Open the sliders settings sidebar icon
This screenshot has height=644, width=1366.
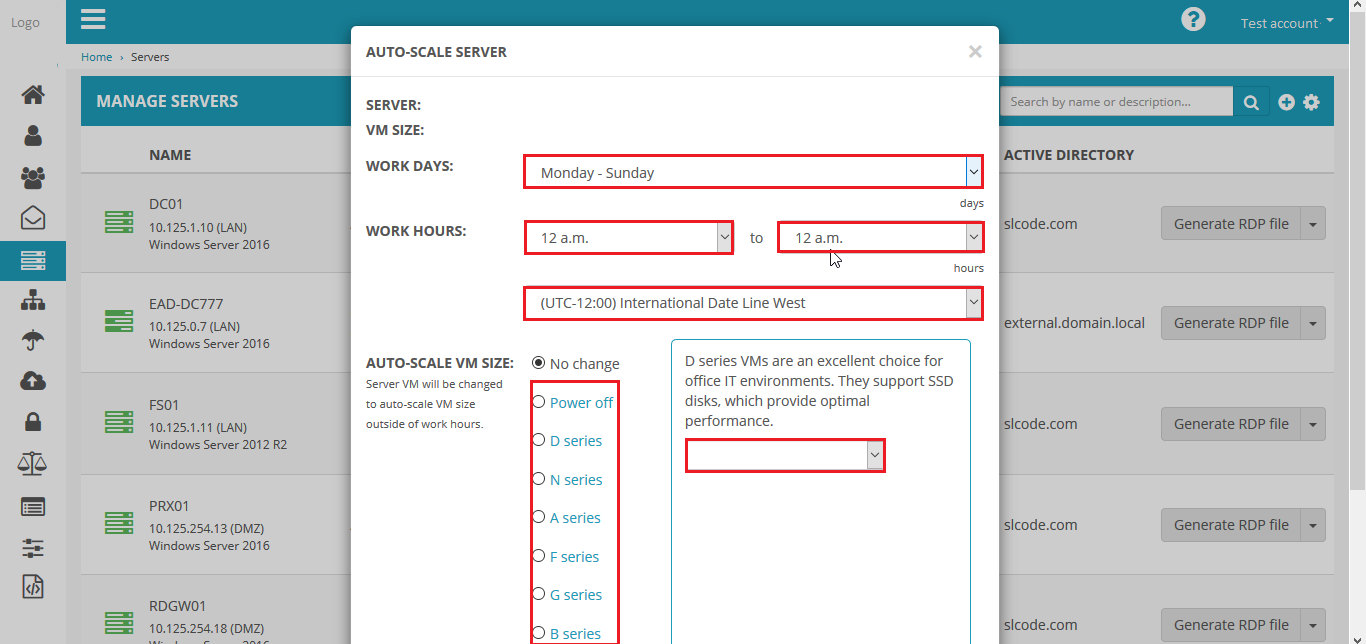pyautogui.click(x=33, y=547)
